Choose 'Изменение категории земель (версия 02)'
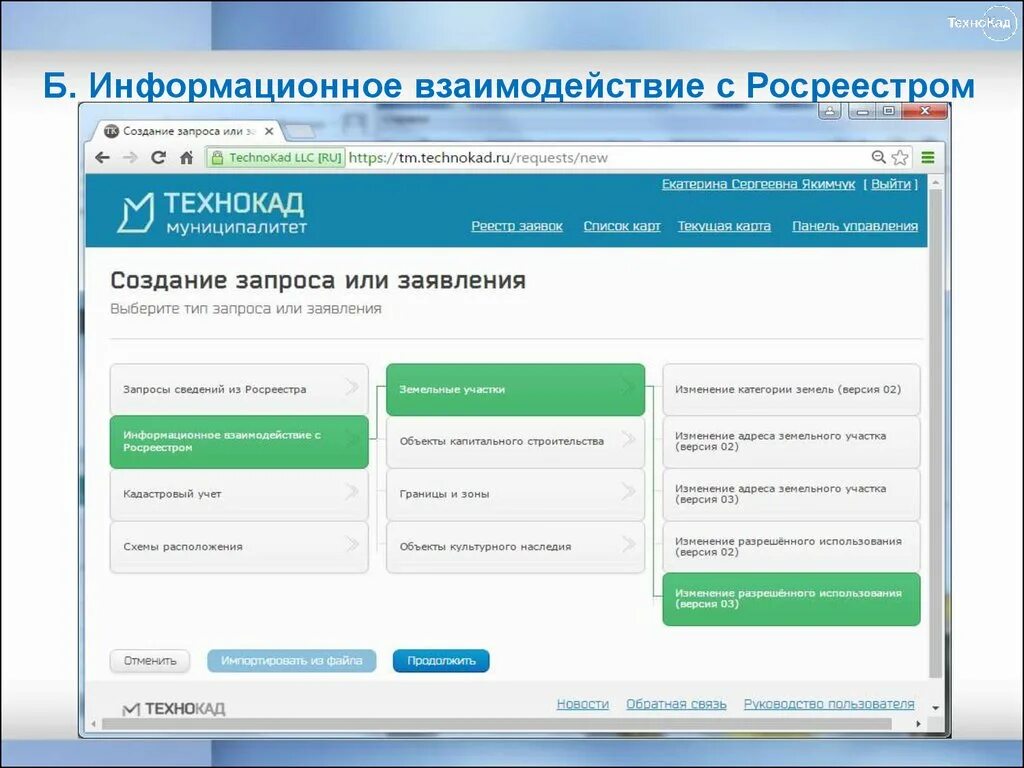The height and width of the screenshot is (768, 1024). (x=792, y=389)
